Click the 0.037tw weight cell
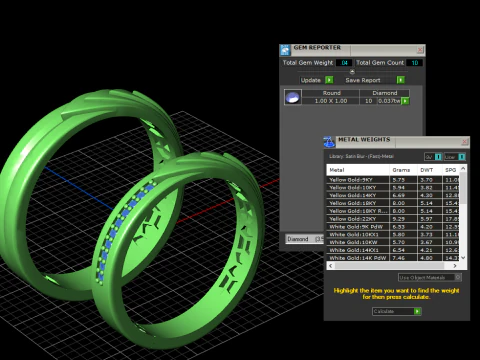The width and height of the screenshot is (480, 360). point(389,101)
